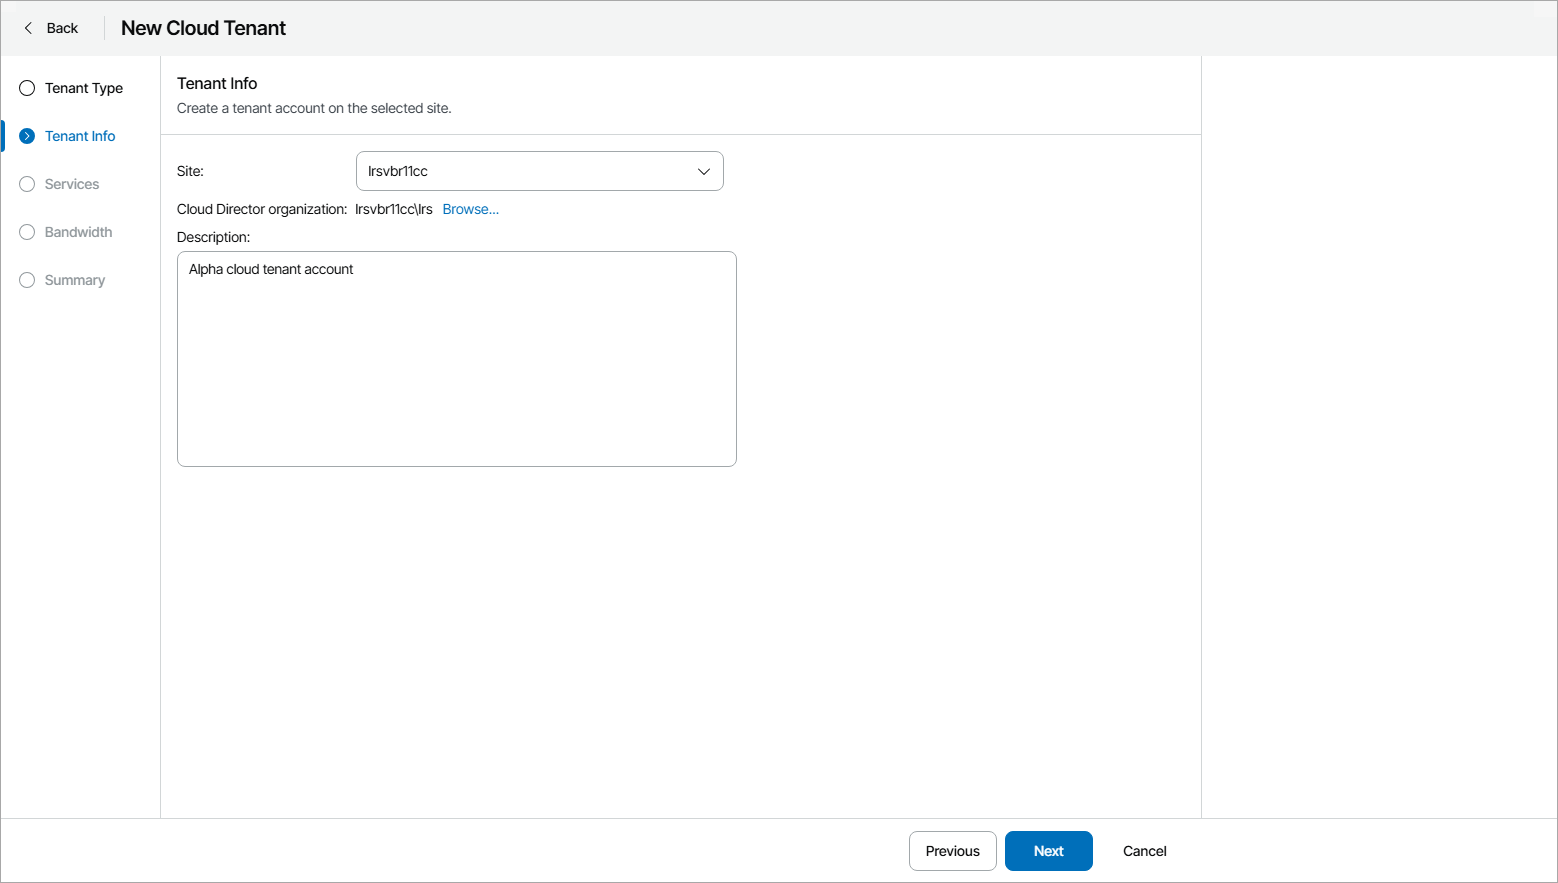Open the Services wizard step
The width and height of the screenshot is (1558, 883).
pos(72,184)
